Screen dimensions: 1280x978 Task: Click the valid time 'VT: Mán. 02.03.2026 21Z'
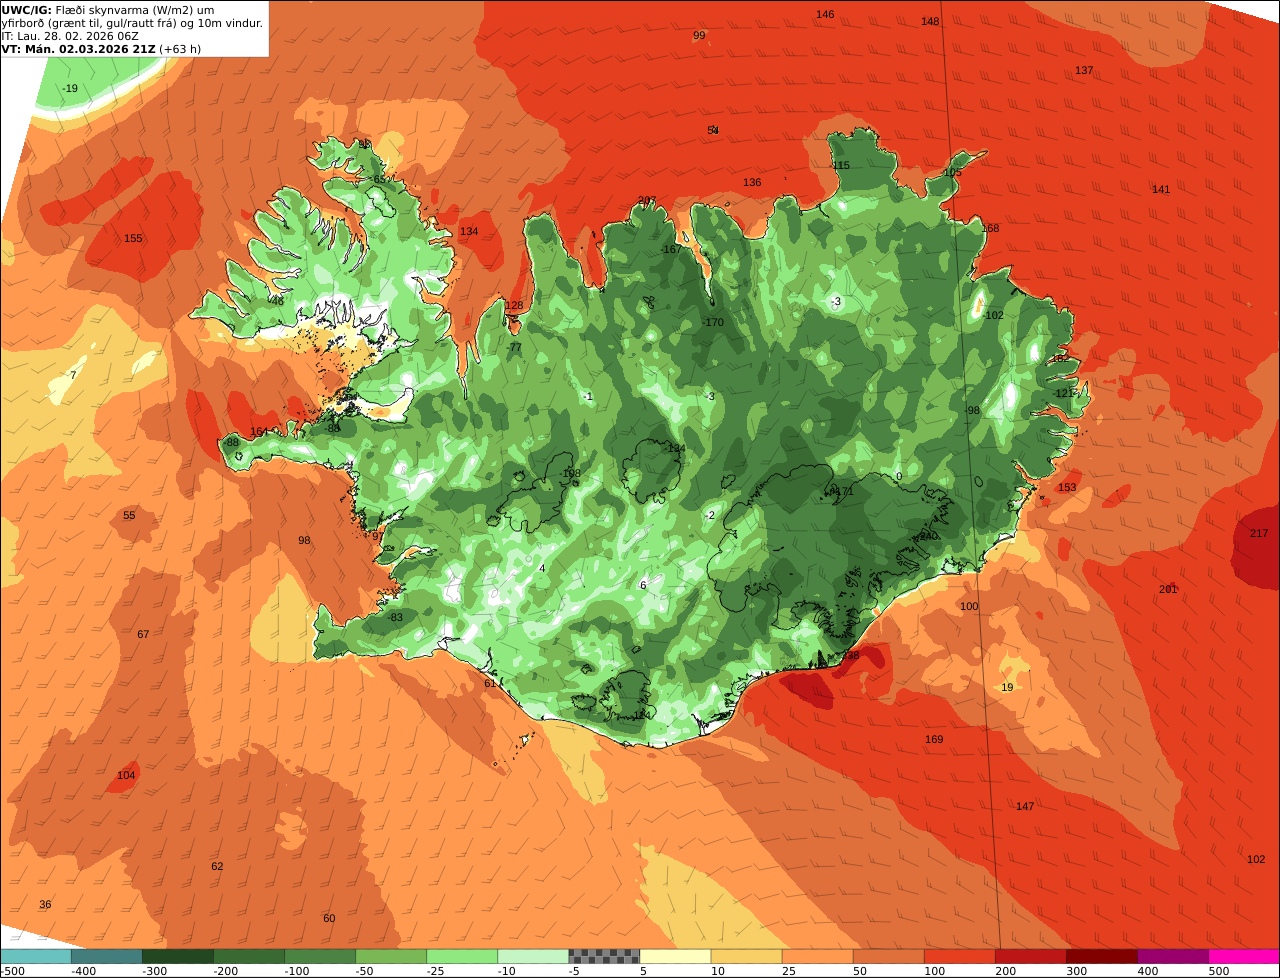pos(78,48)
